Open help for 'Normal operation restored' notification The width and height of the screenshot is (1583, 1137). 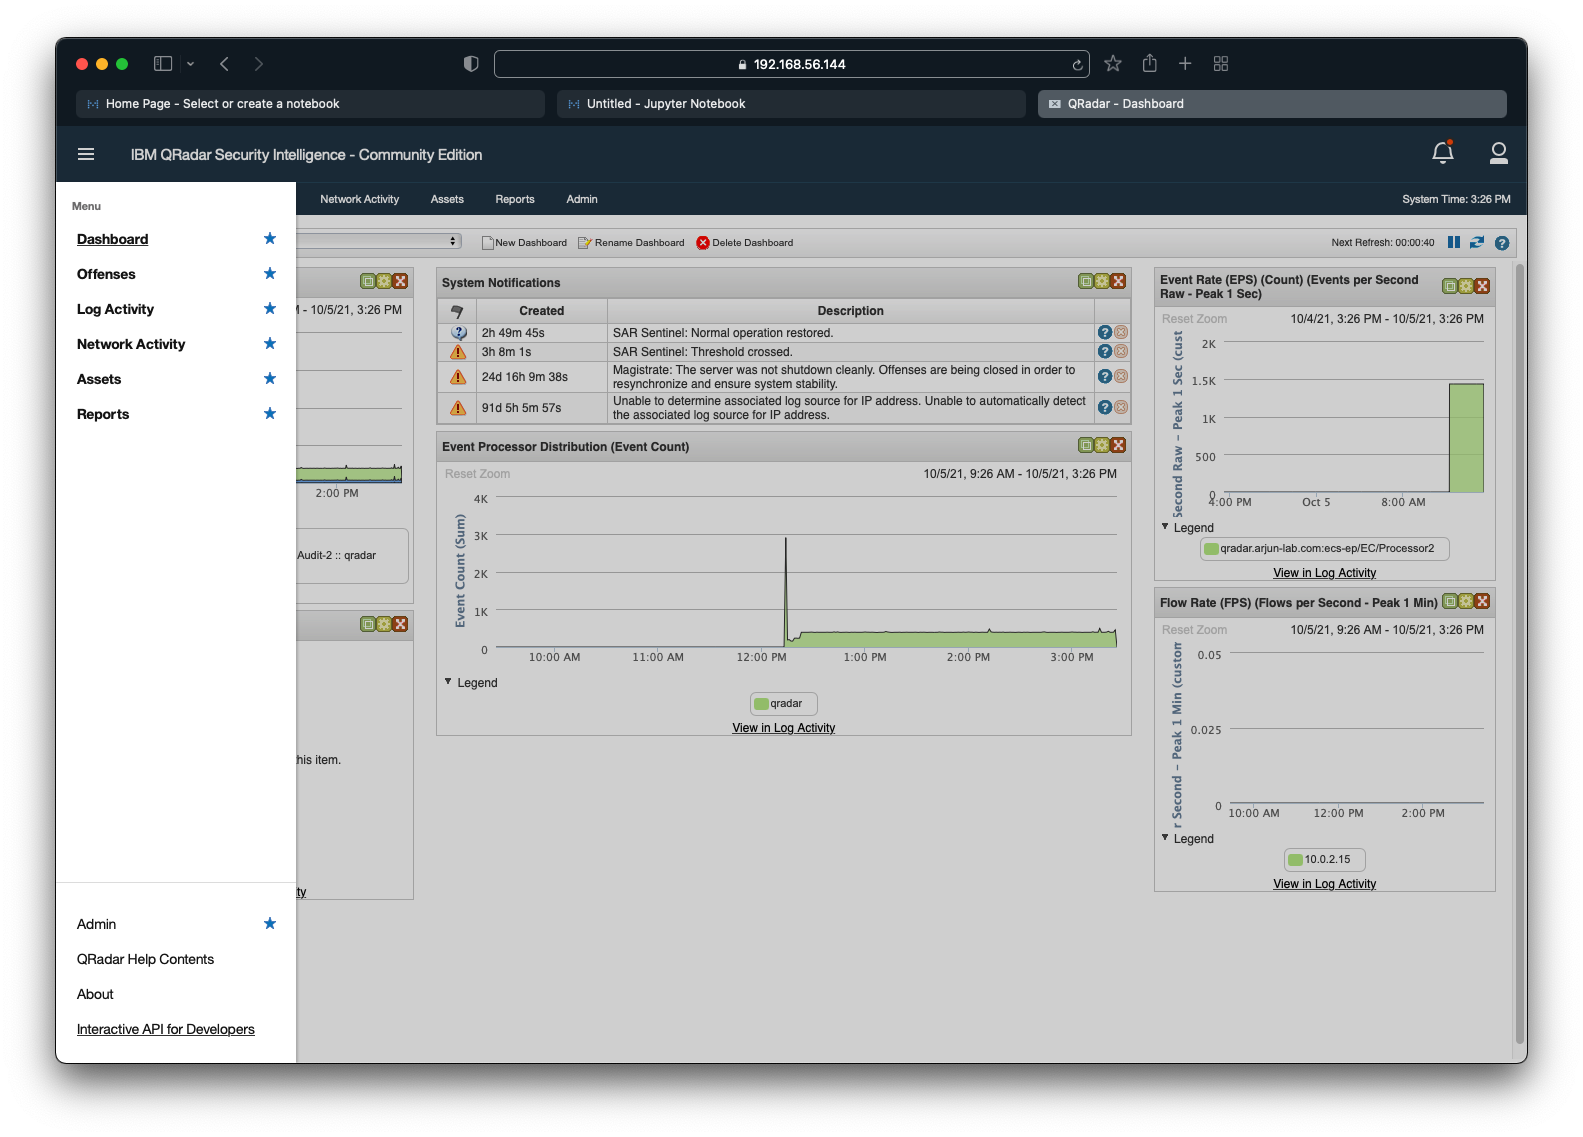(1104, 332)
